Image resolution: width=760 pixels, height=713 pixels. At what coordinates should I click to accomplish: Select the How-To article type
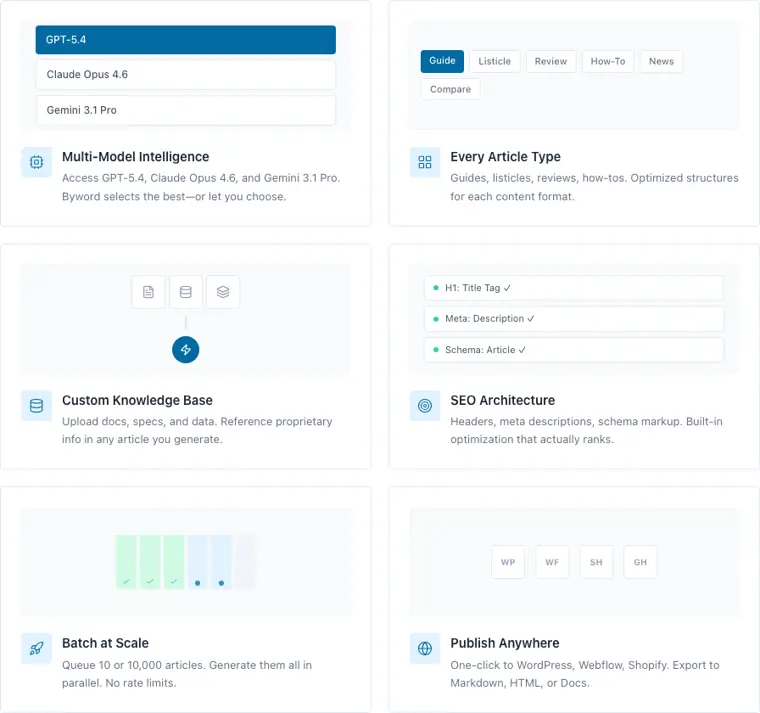coord(608,62)
